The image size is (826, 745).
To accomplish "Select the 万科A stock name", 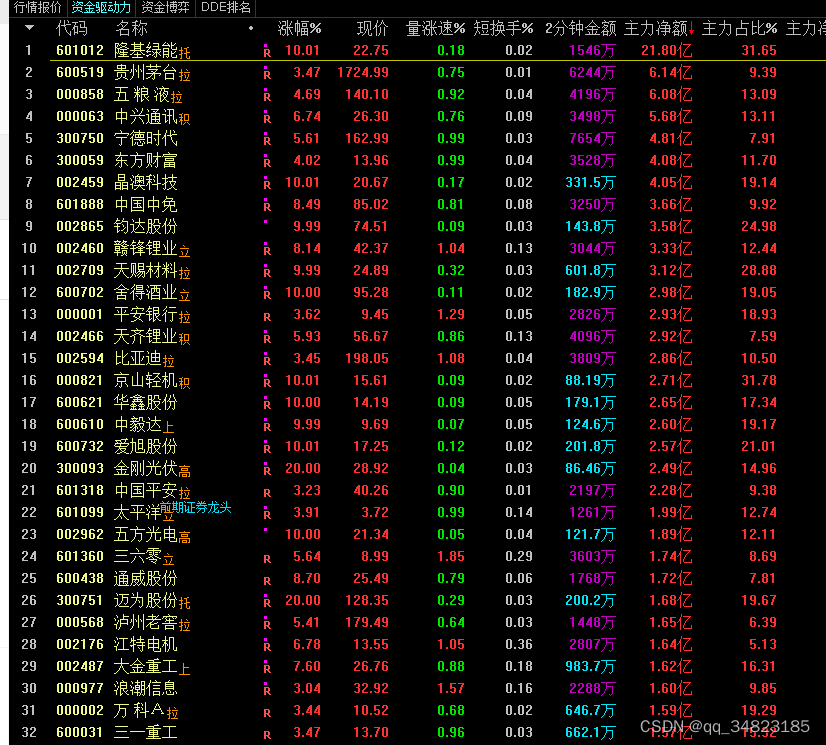I will (140, 710).
